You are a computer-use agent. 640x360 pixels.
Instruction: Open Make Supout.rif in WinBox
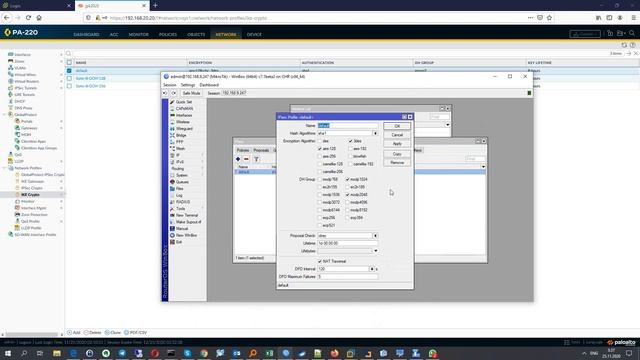(x=188, y=222)
